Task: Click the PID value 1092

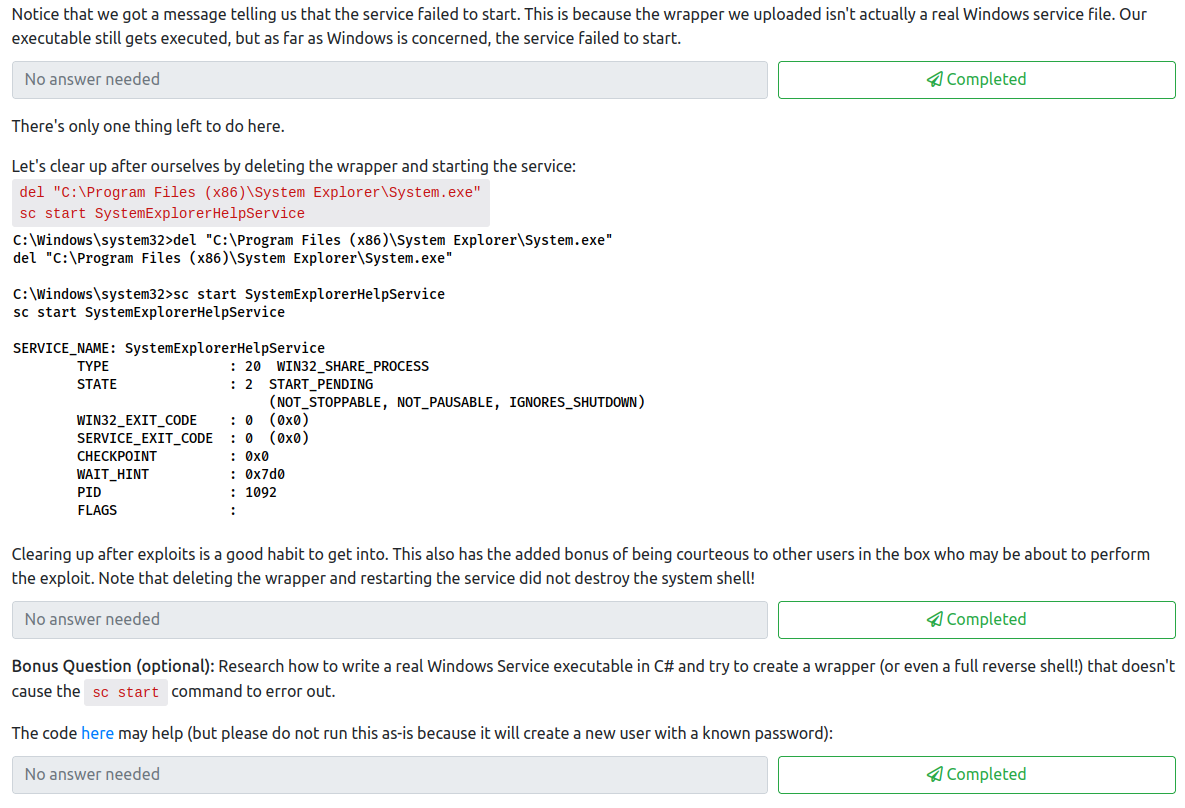Action: pyautogui.click(x=260, y=492)
